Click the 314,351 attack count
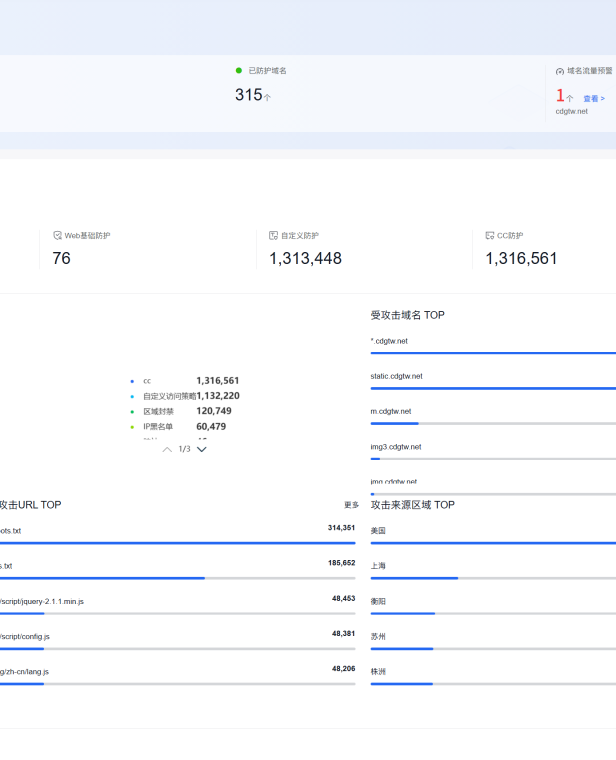This screenshot has height=760, width=616. 341,528
